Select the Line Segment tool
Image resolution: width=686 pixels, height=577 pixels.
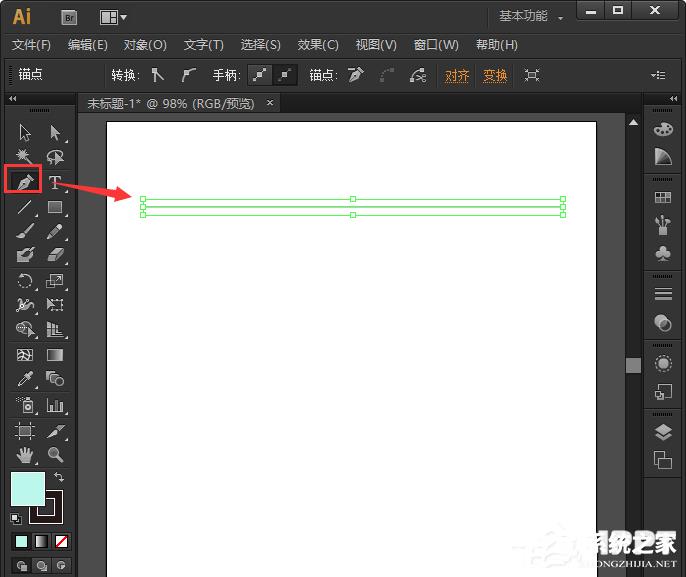[24, 206]
